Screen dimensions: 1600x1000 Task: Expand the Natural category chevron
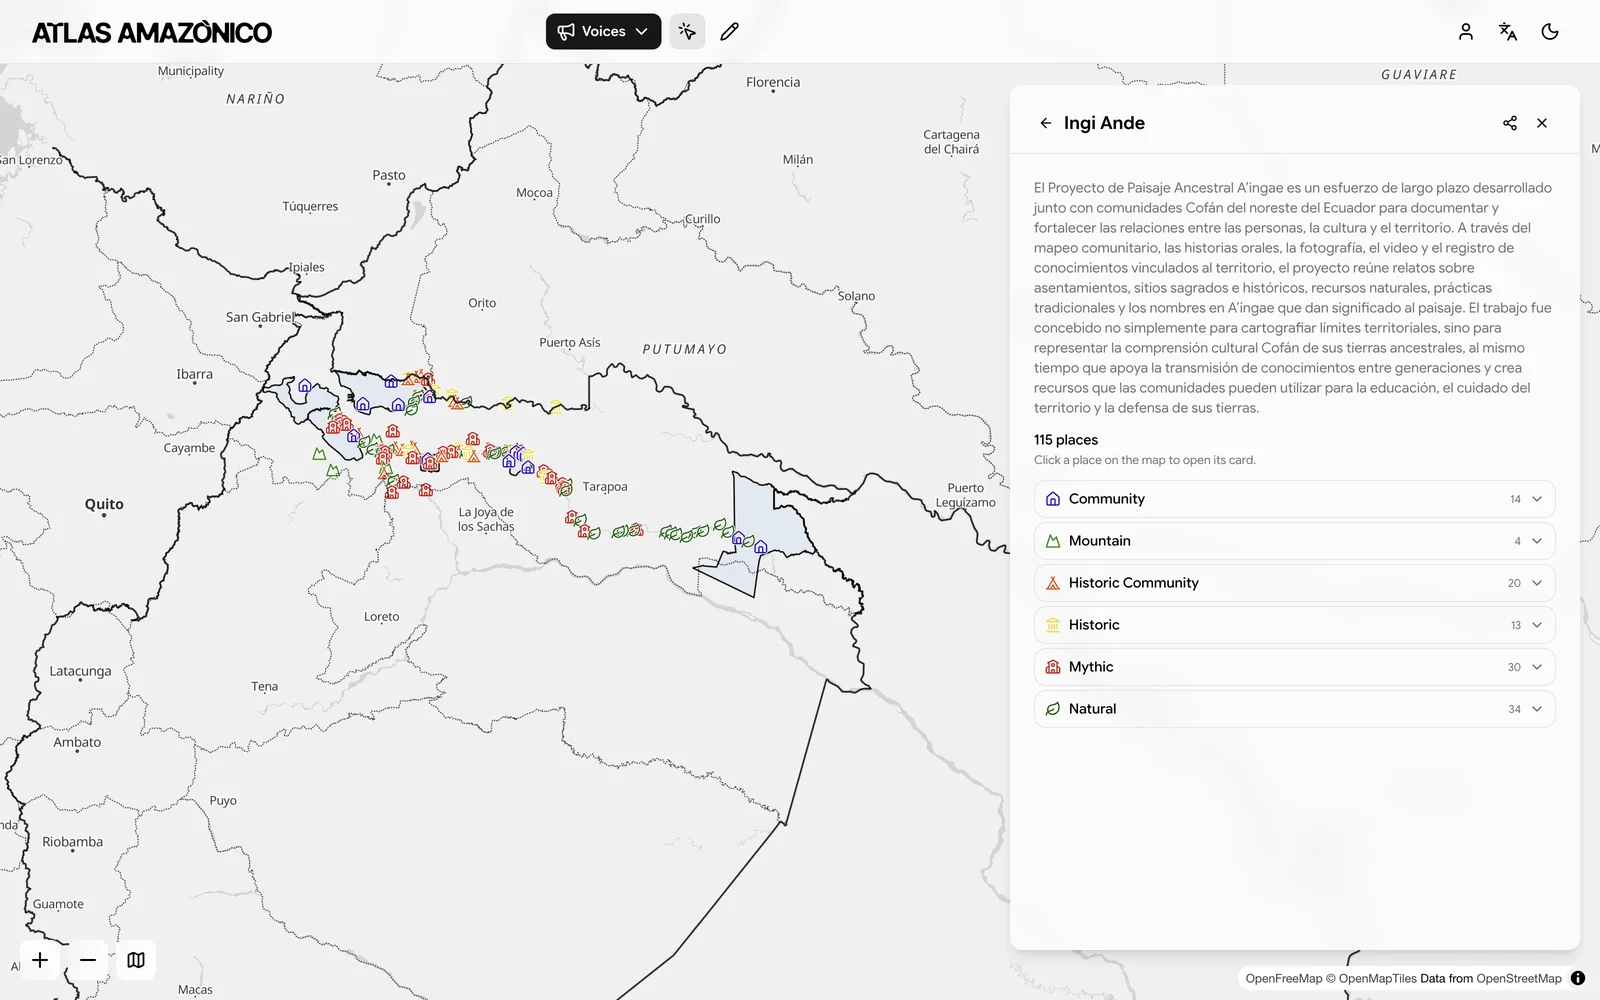pos(1537,709)
